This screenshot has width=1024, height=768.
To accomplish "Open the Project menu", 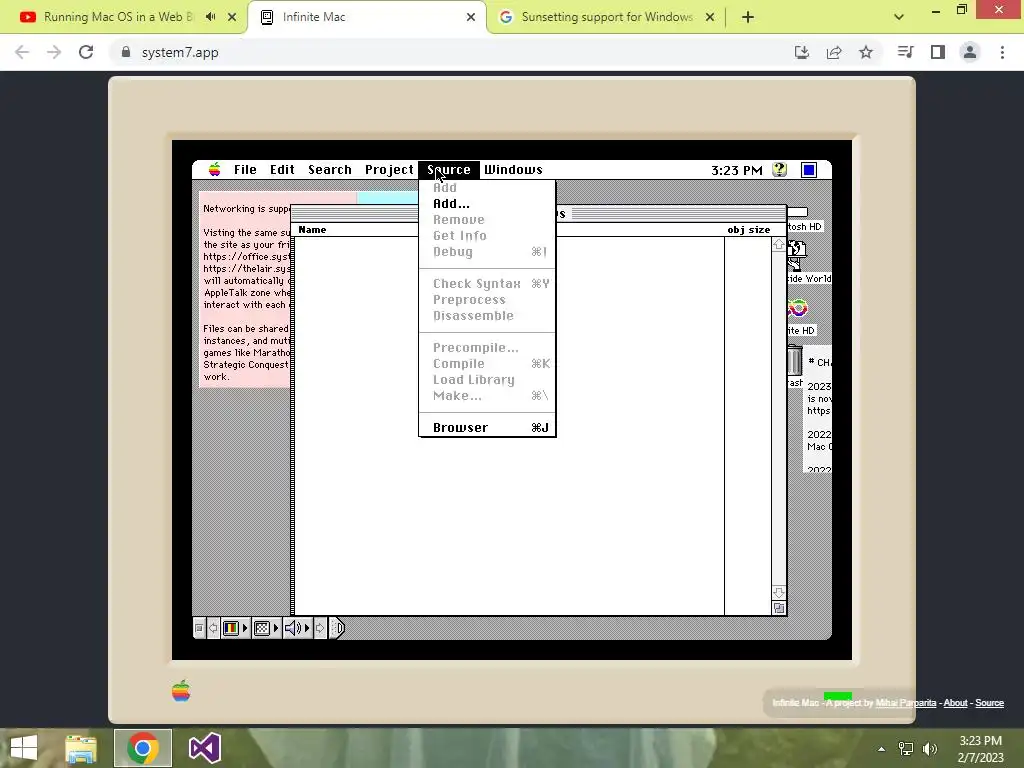I will 389,170.
